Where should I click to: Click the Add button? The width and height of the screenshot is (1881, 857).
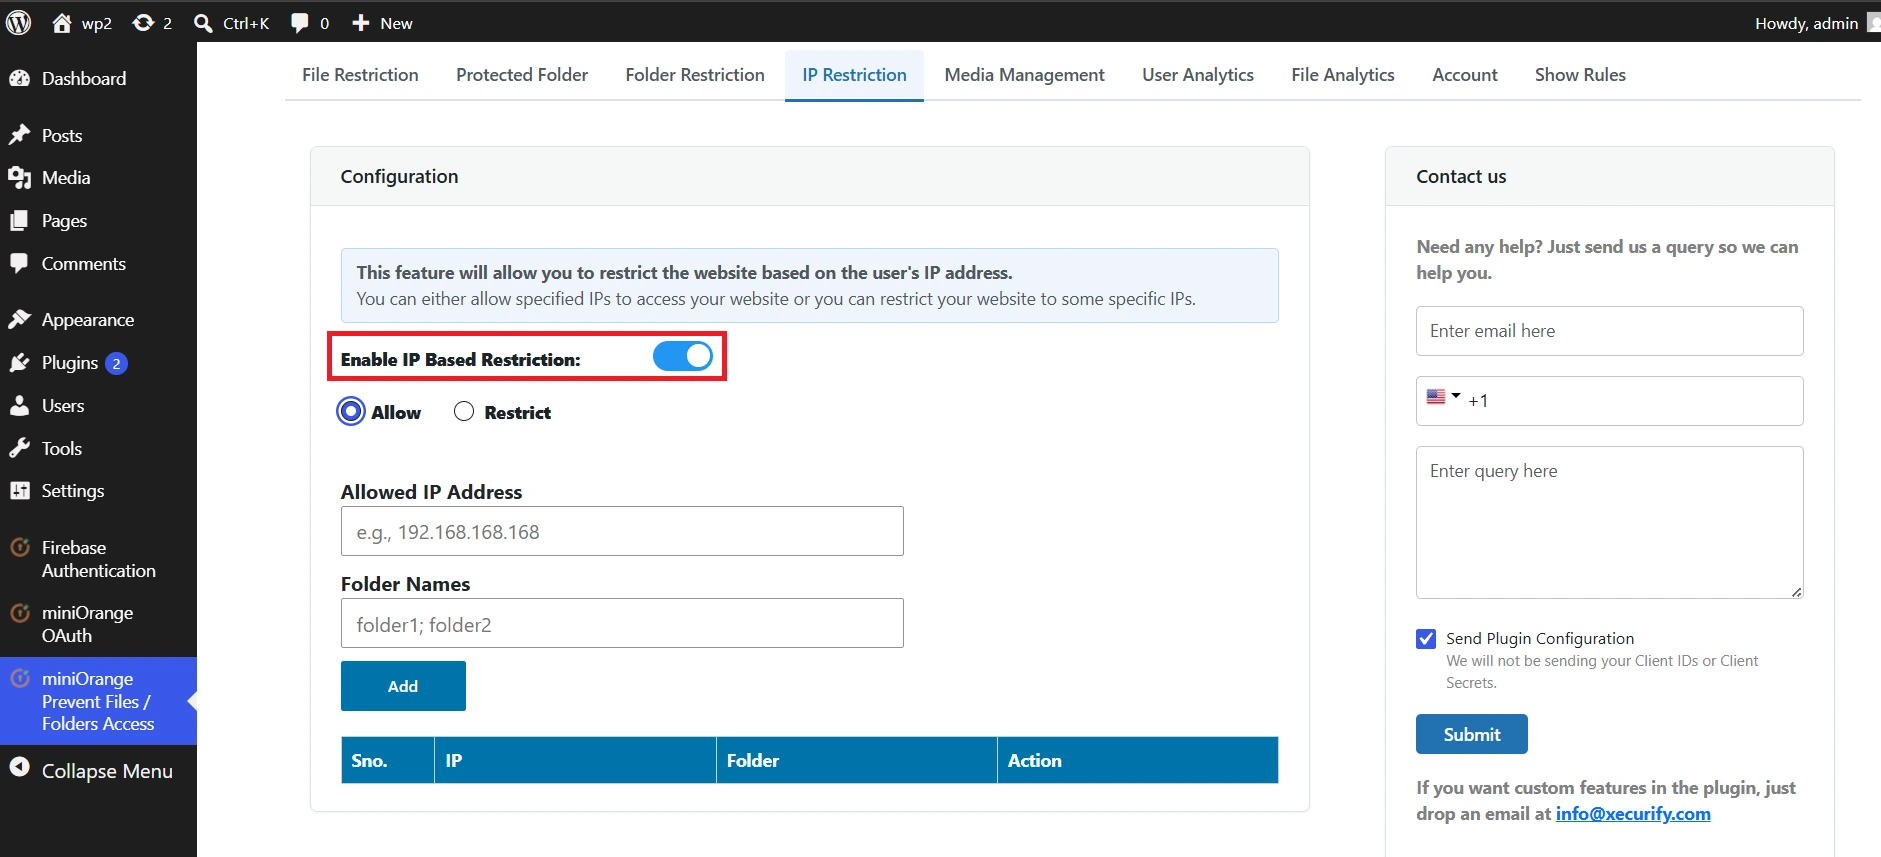coord(403,686)
